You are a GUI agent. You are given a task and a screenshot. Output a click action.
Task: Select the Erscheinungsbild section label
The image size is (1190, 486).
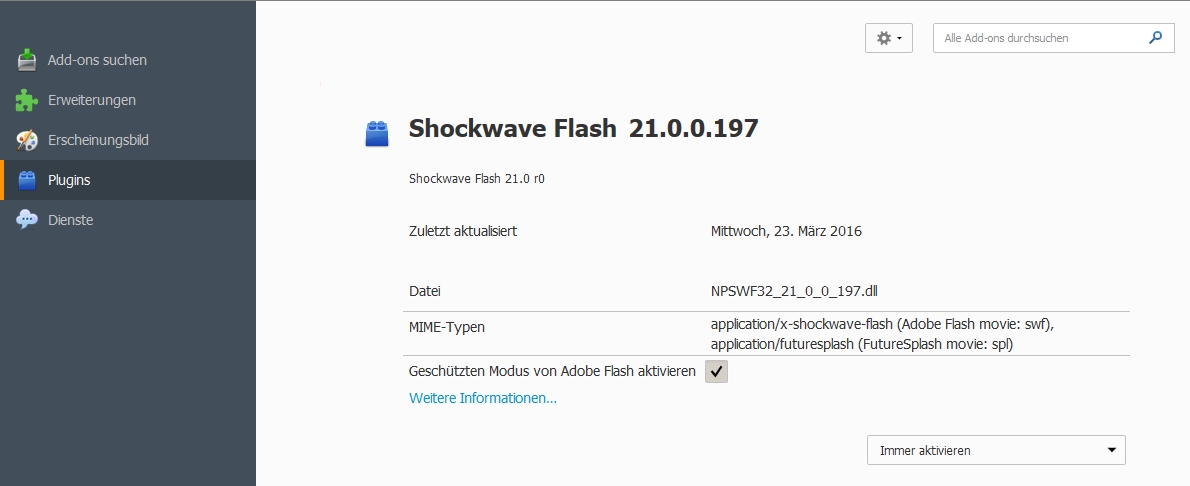click(x=98, y=140)
